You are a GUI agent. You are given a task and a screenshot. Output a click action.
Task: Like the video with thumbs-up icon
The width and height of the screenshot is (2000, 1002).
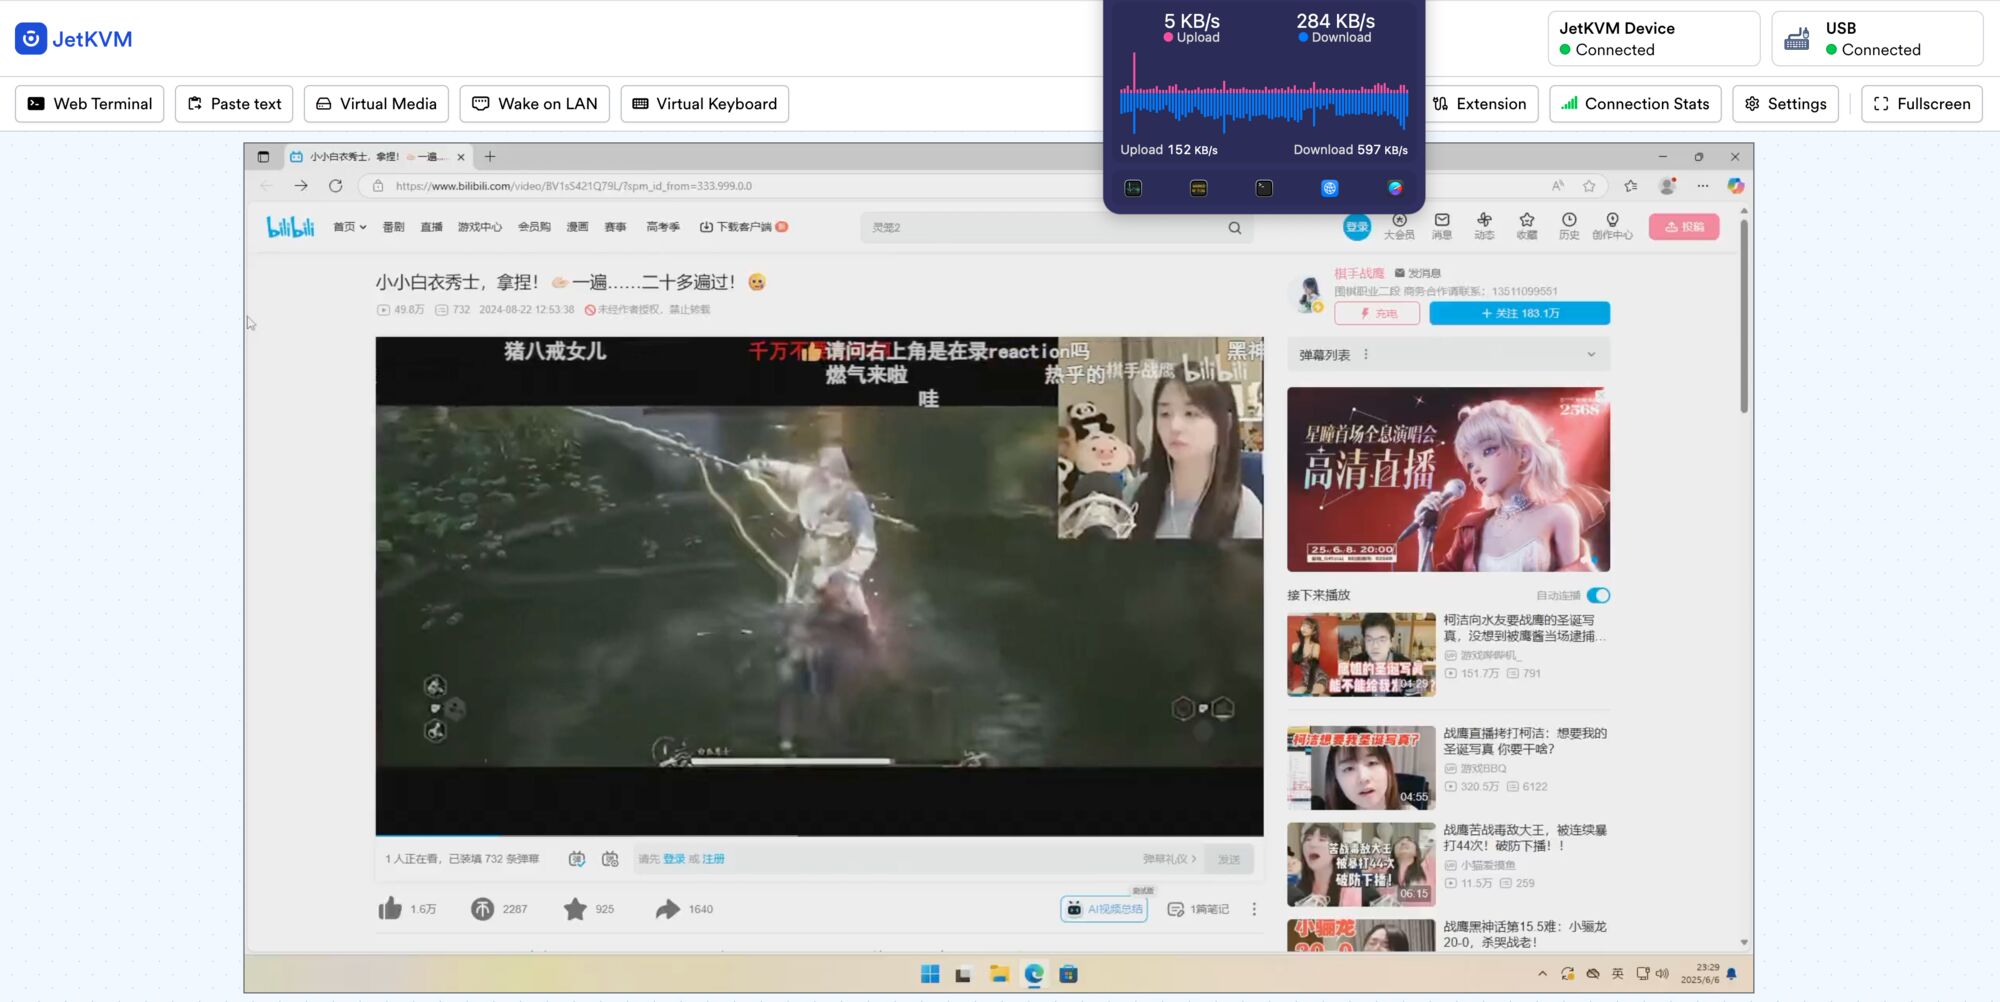coord(390,909)
